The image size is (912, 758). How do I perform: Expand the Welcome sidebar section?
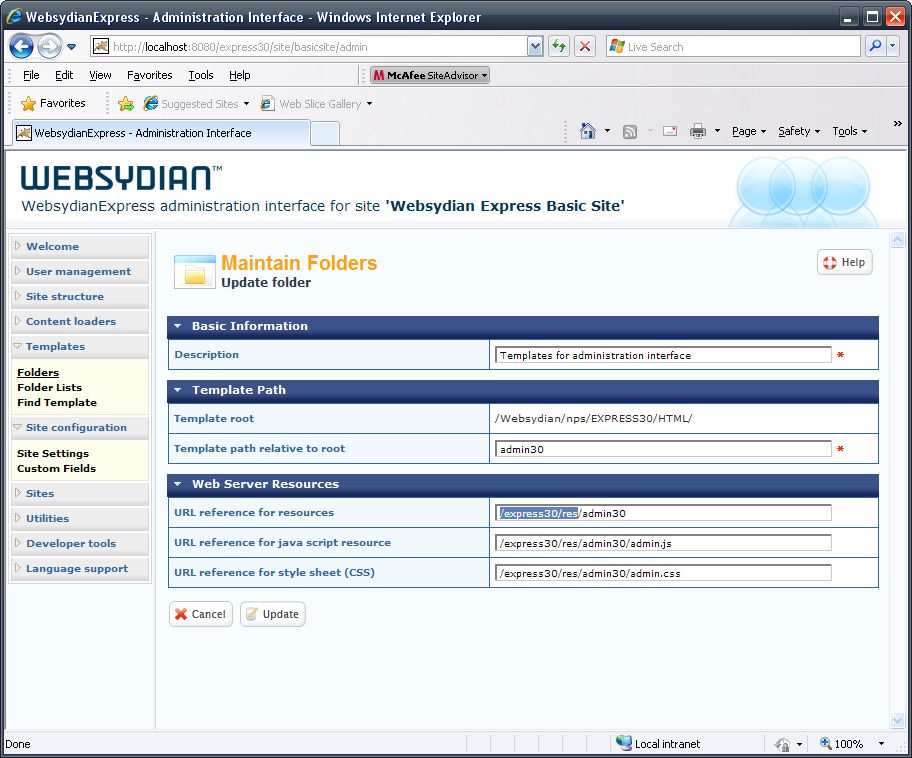point(80,246)
